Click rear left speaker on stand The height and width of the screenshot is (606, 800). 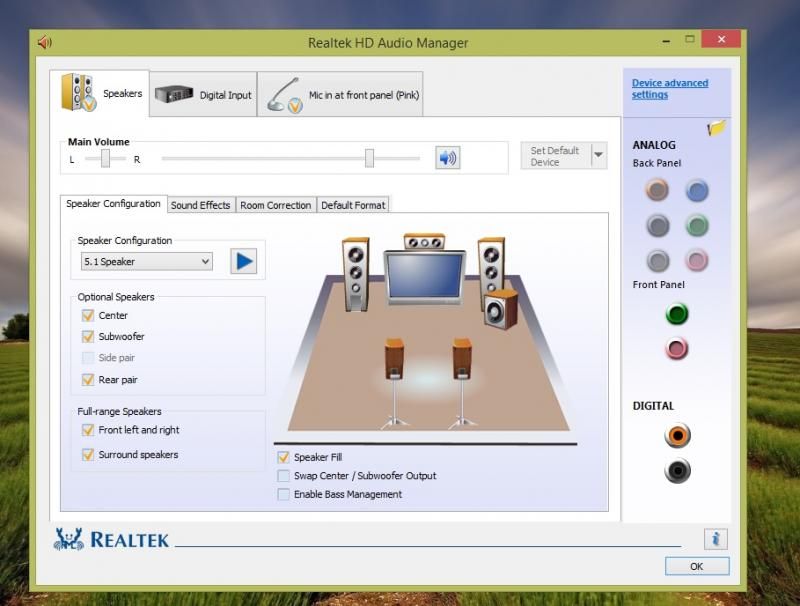[x=394, y=383]
